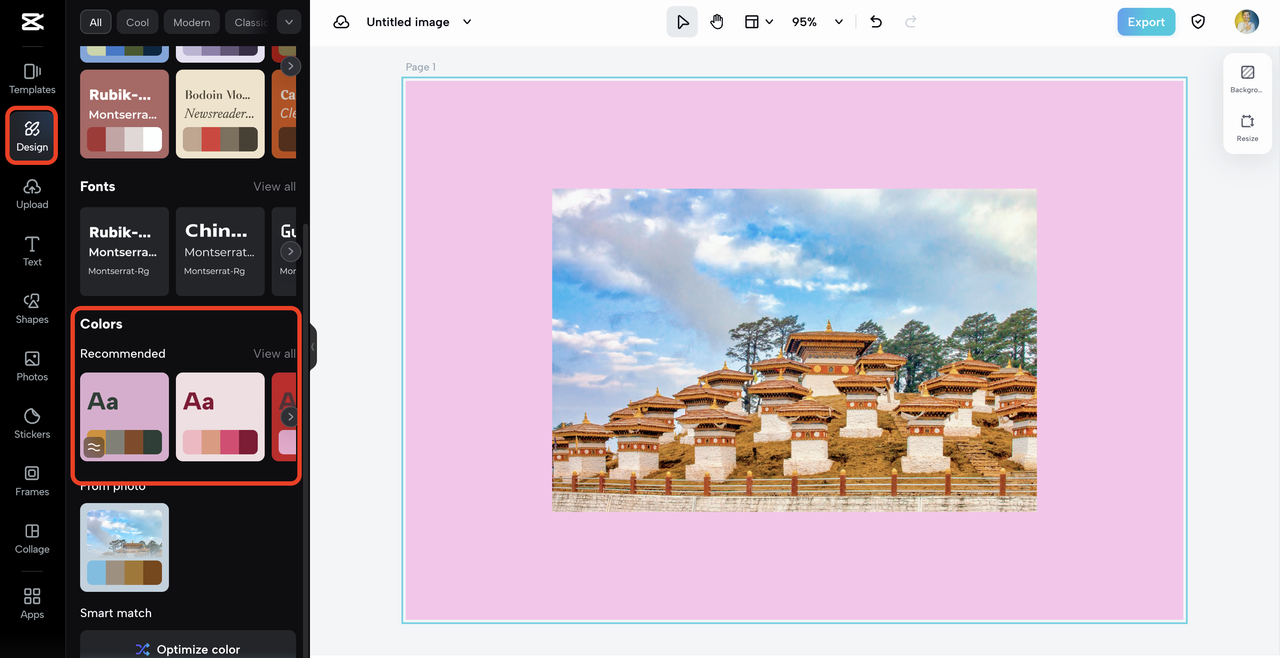
Task: Open the Apps panel
Action: point(32,603)
